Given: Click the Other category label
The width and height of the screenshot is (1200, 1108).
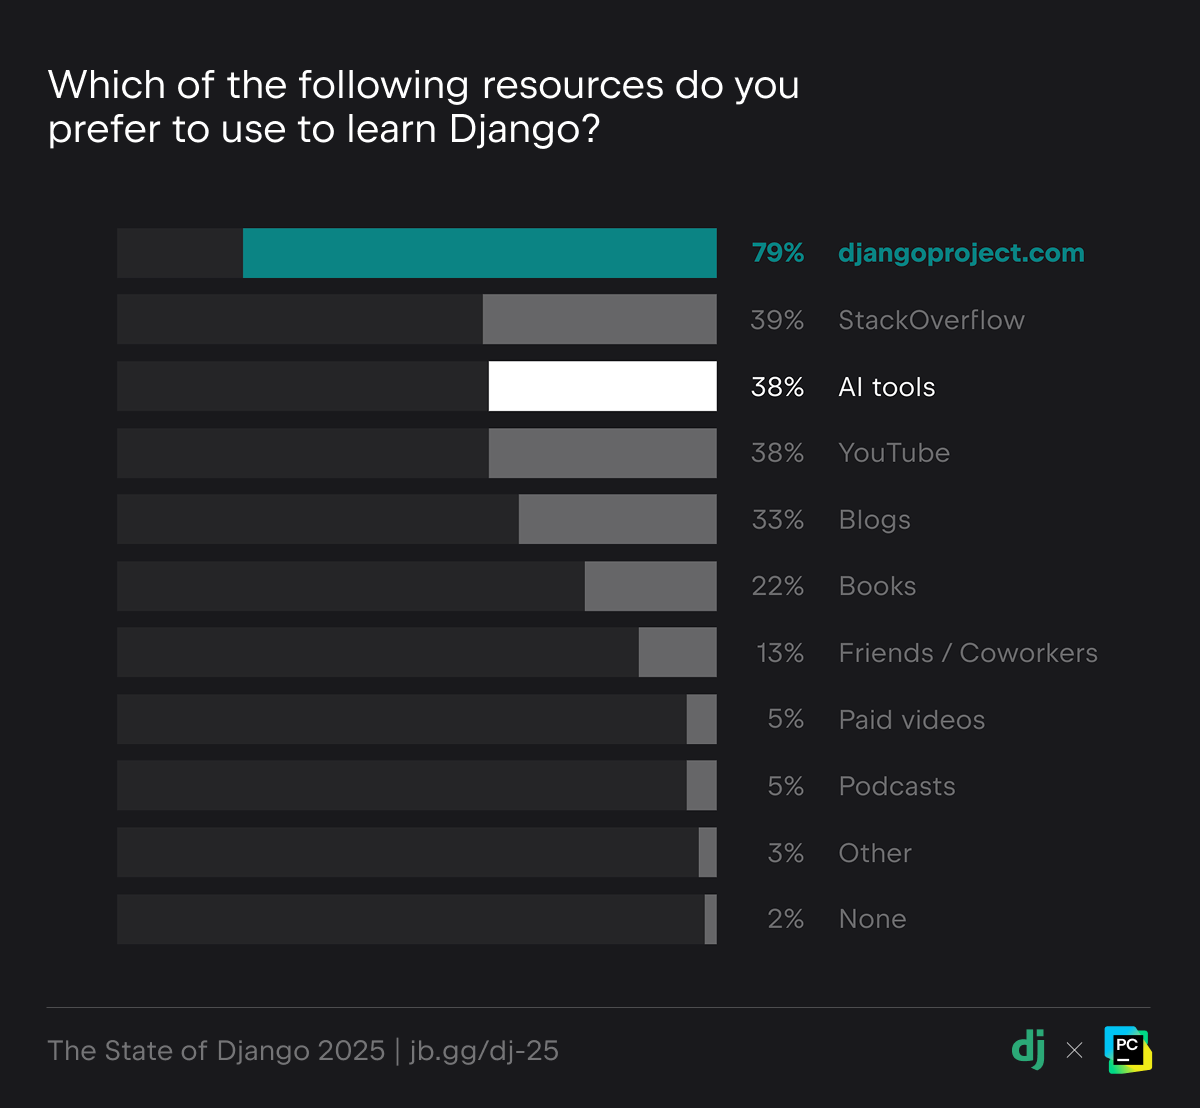Looking at the screenshot, I should click(875, 853).
